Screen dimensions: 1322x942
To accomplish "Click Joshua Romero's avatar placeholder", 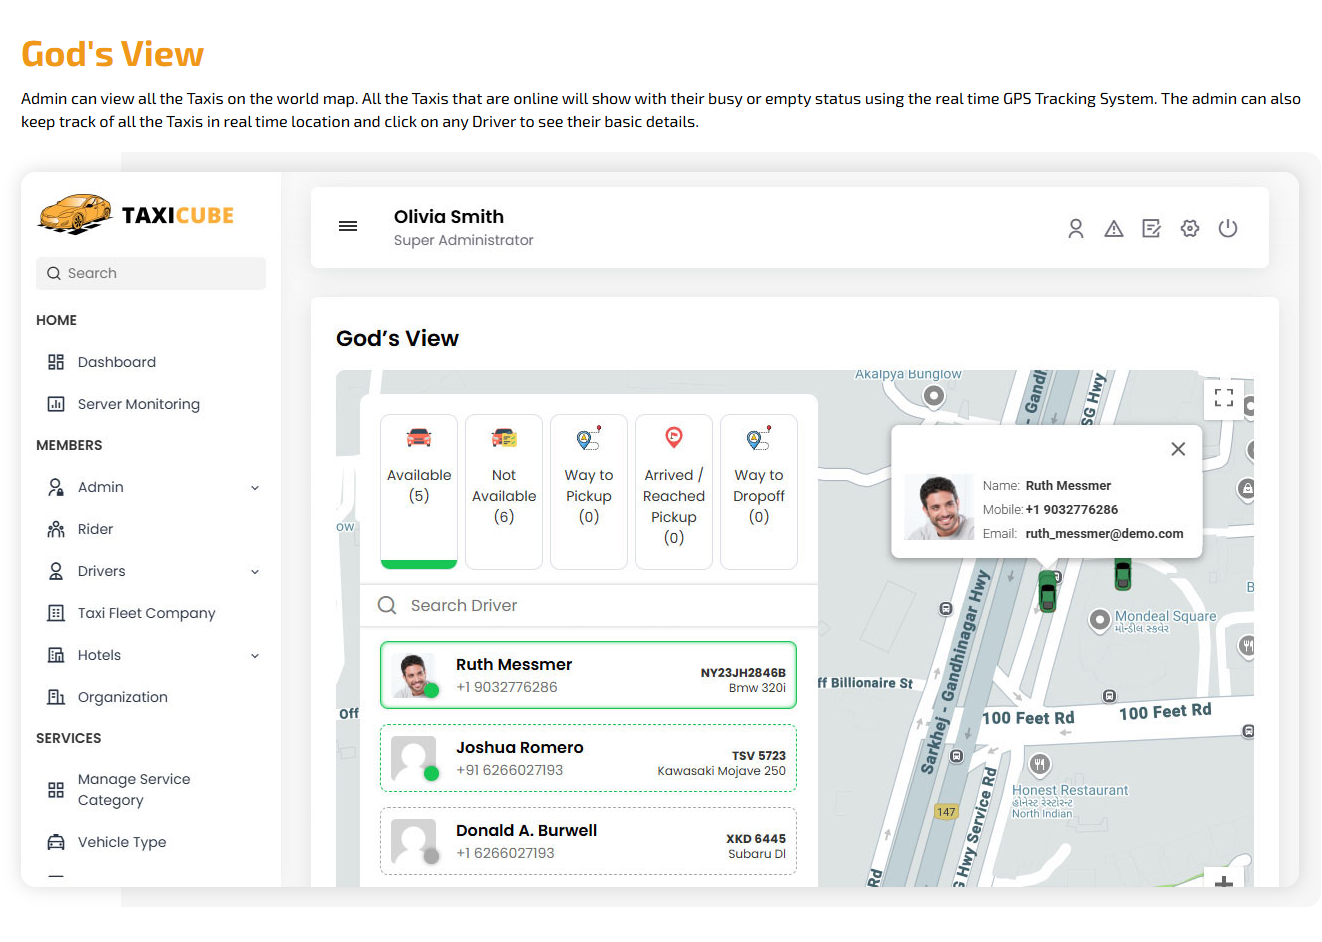I will [x=414, y=758].
